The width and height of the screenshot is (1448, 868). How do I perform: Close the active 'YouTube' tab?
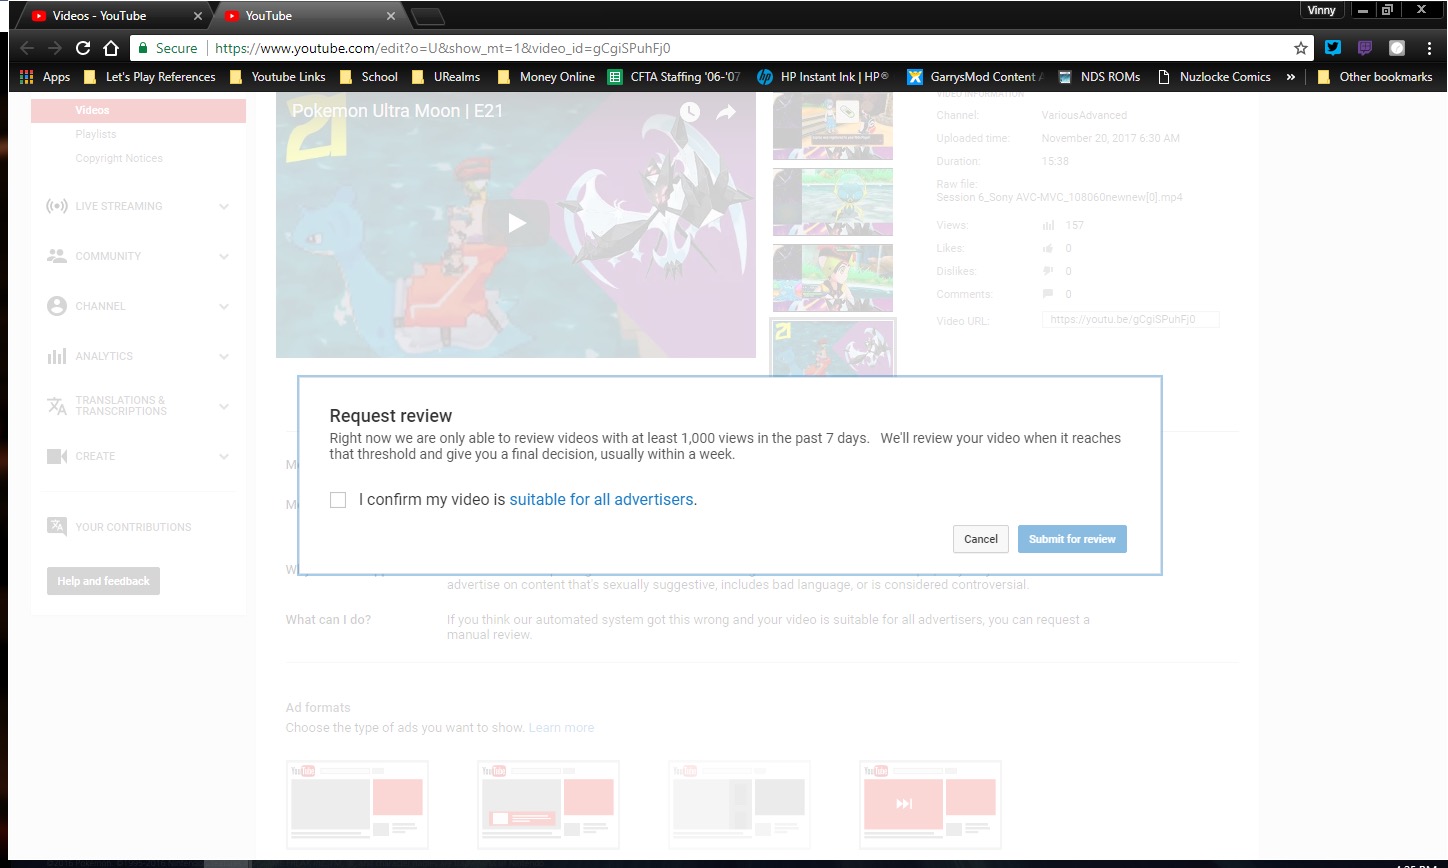(390, 16)
